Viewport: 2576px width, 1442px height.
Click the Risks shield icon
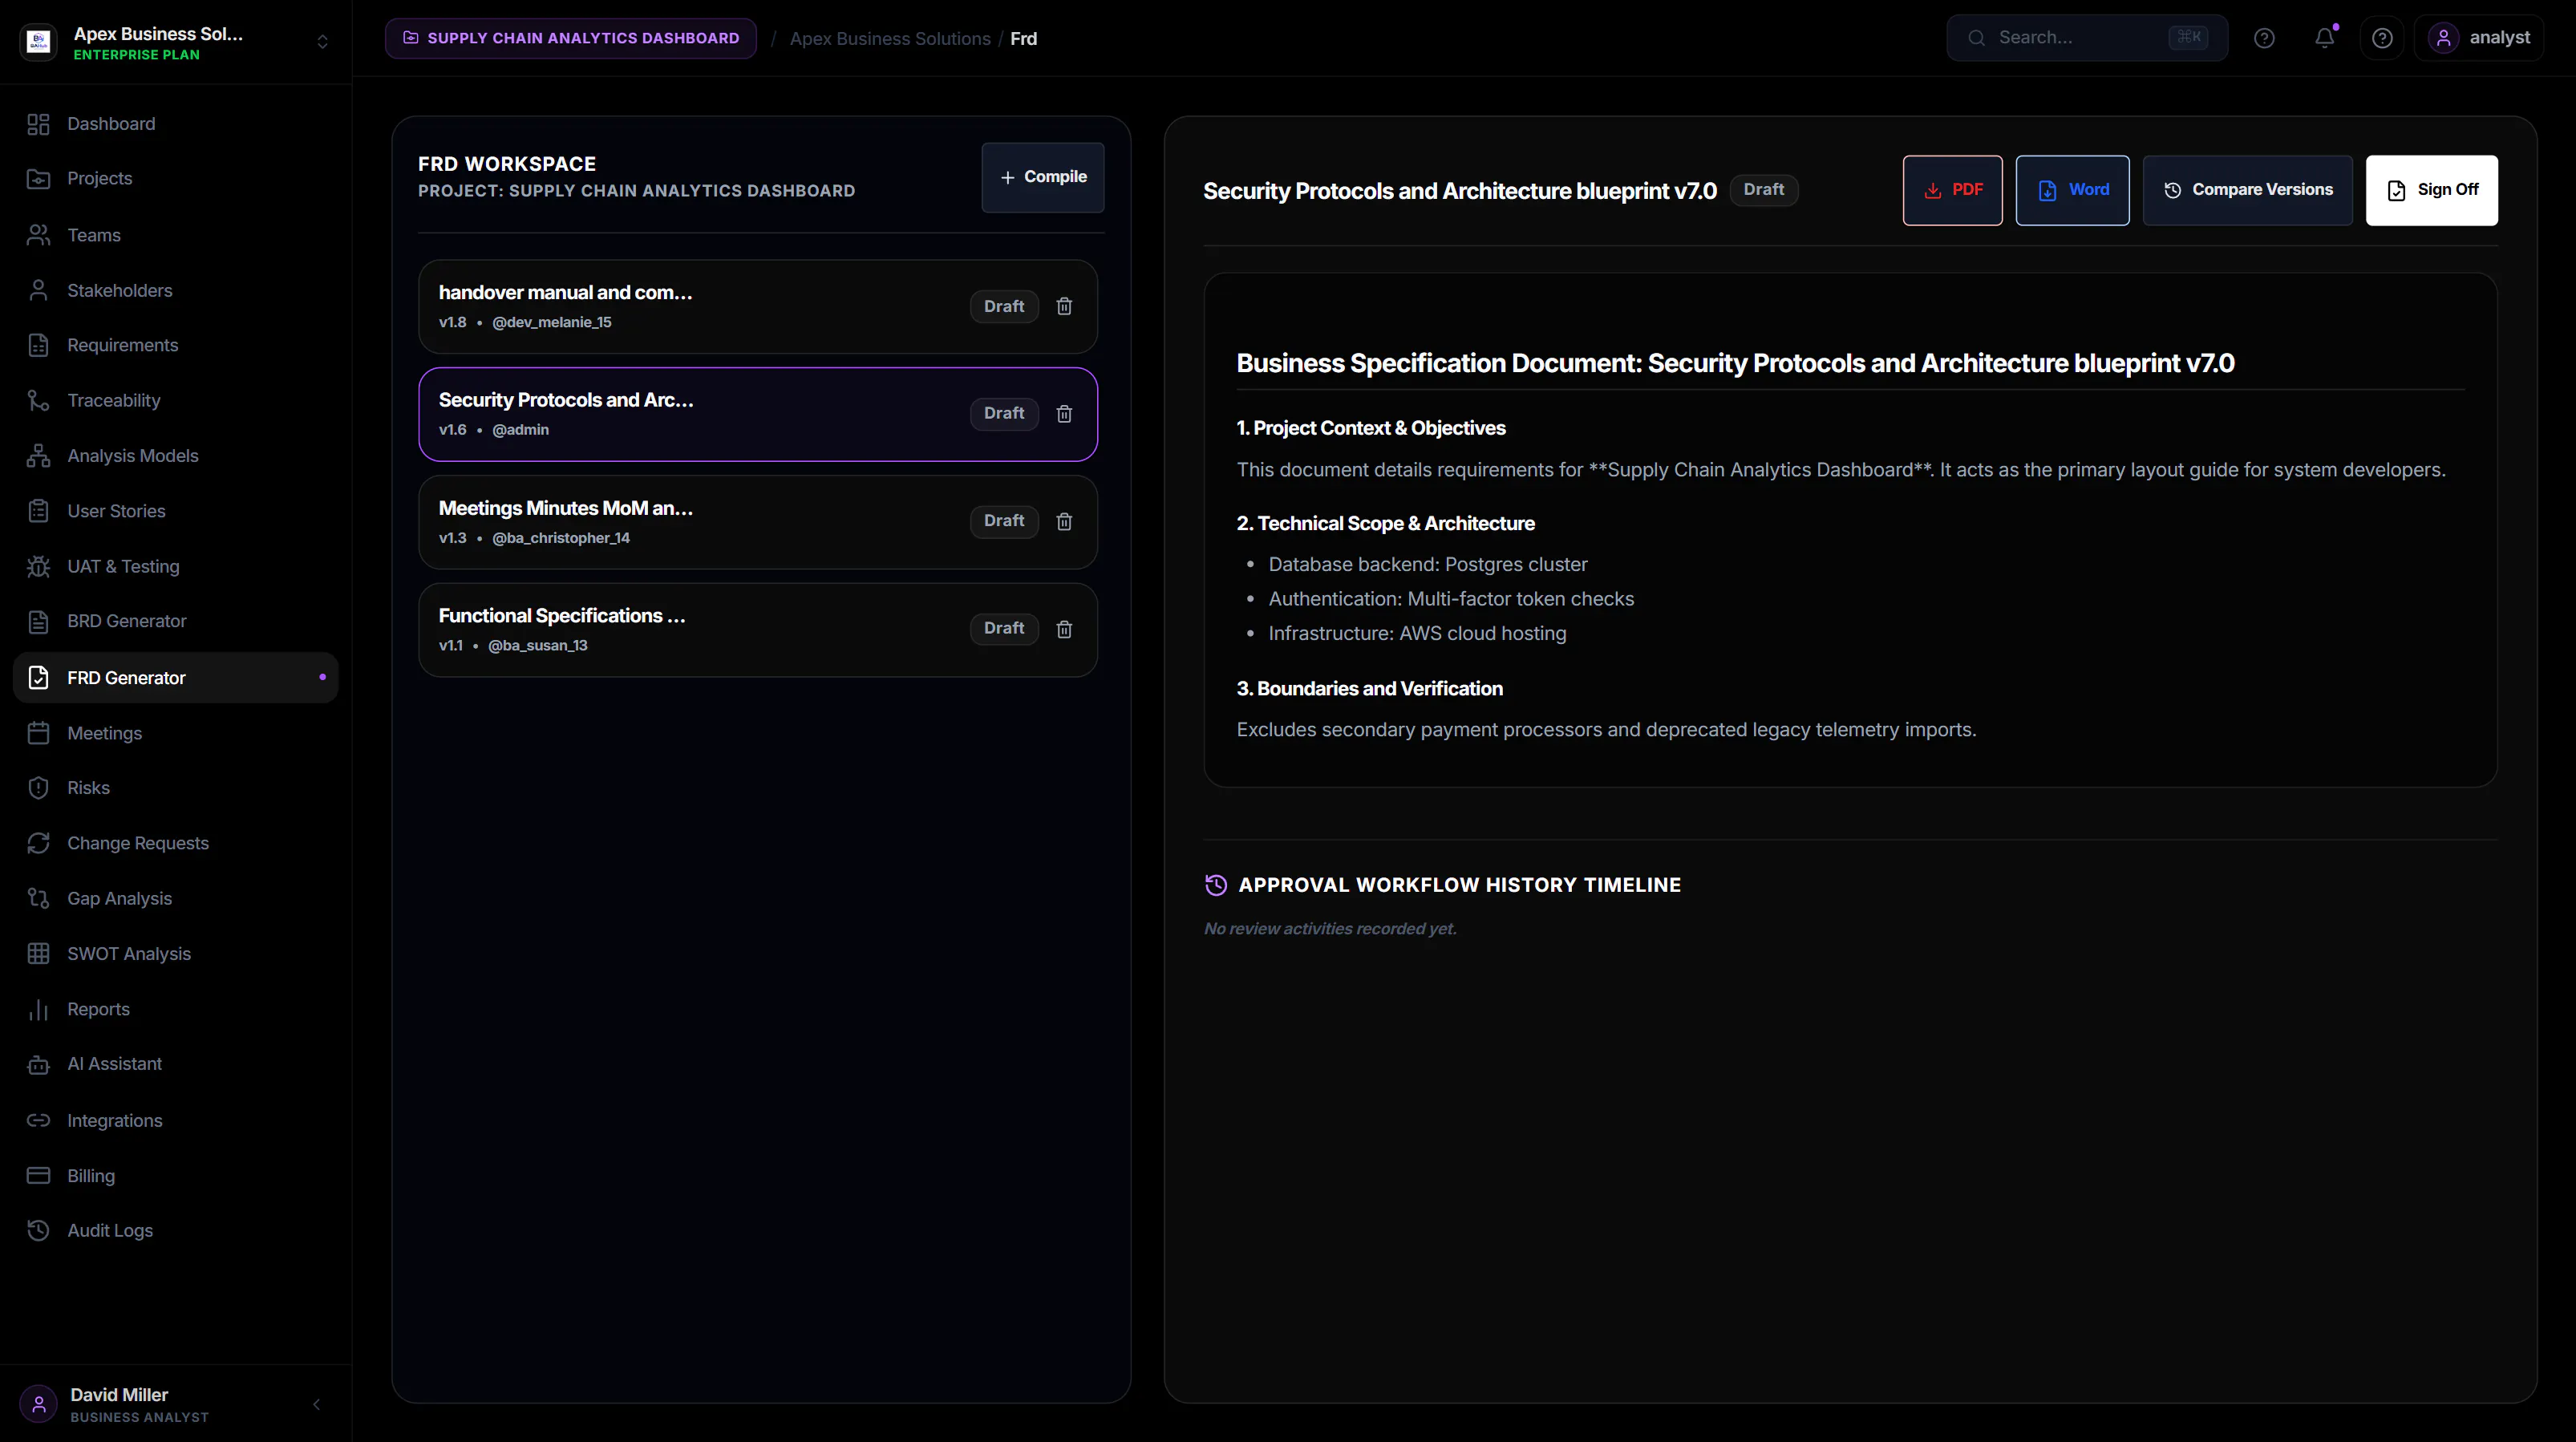point(38,788)
